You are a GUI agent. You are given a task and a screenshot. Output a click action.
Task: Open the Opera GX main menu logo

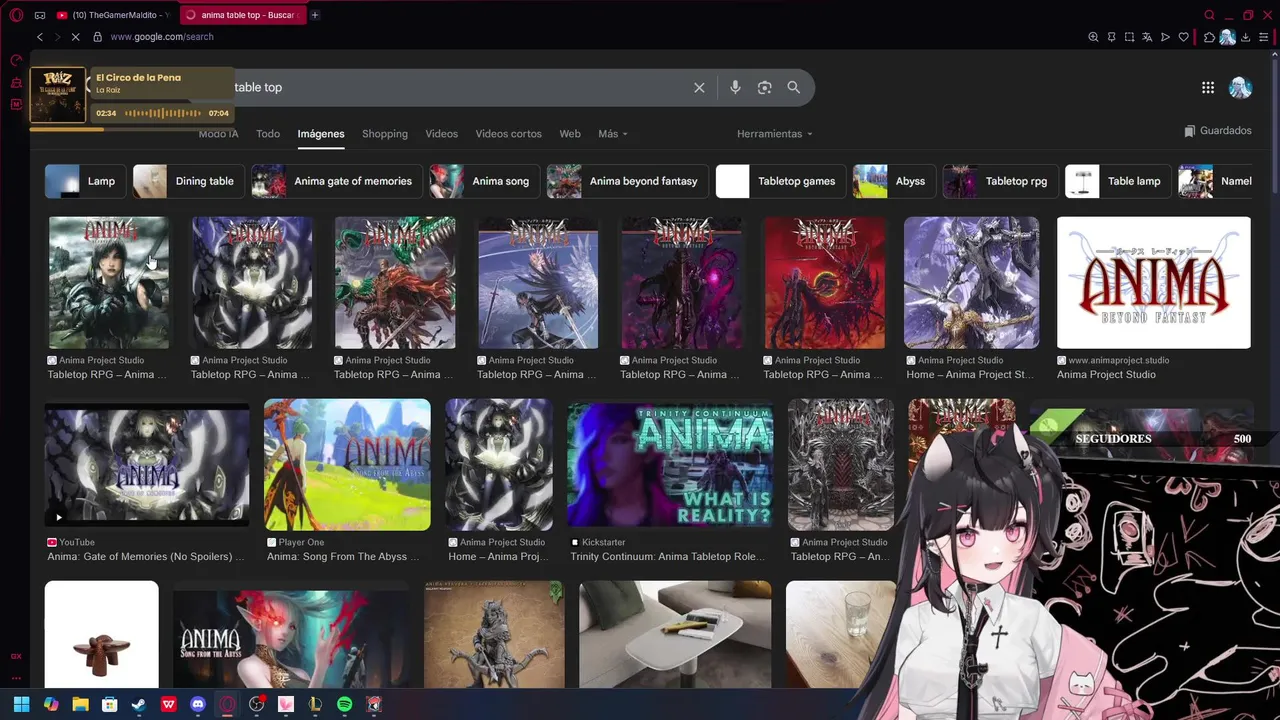16,15
